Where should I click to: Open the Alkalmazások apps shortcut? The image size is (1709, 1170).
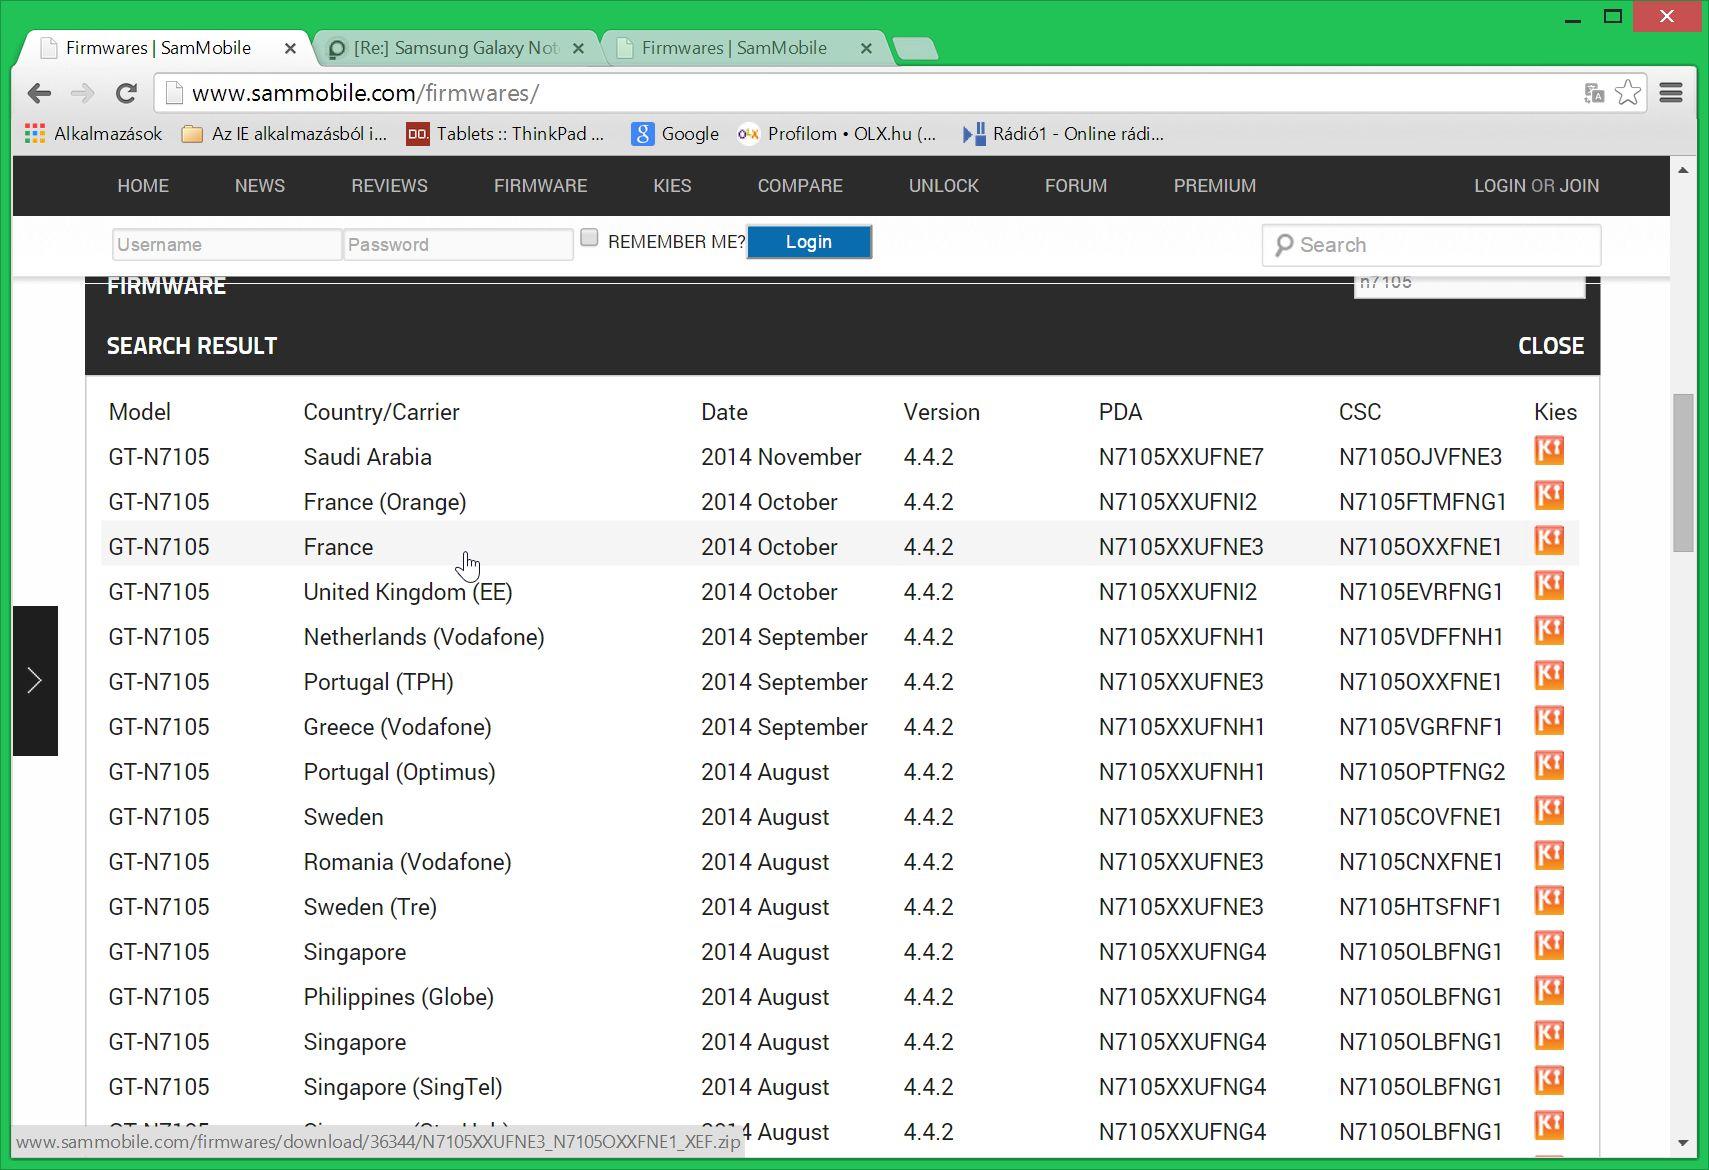pos(93,134)
